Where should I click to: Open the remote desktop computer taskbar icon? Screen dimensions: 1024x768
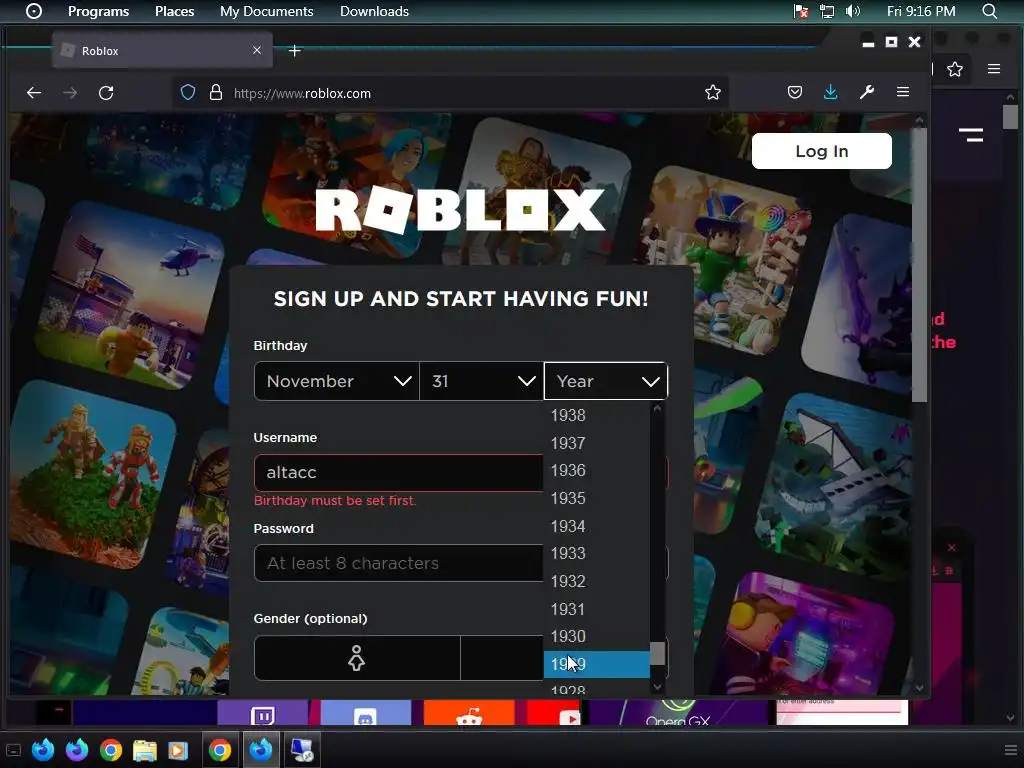tap(302, 750)
